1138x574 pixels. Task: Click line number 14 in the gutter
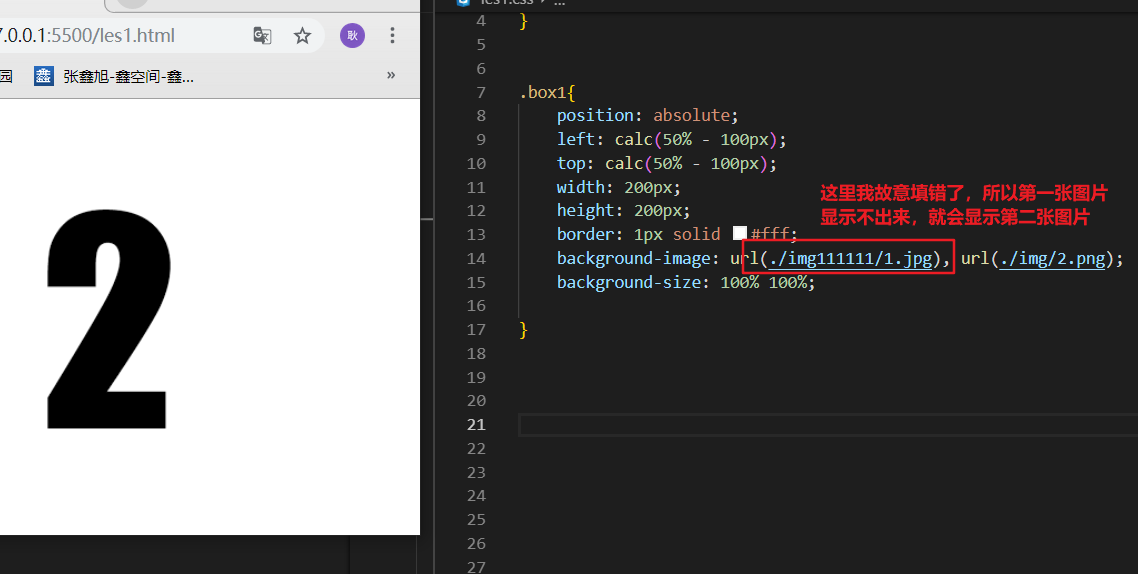pyautogui.click(x=476, y=259)
